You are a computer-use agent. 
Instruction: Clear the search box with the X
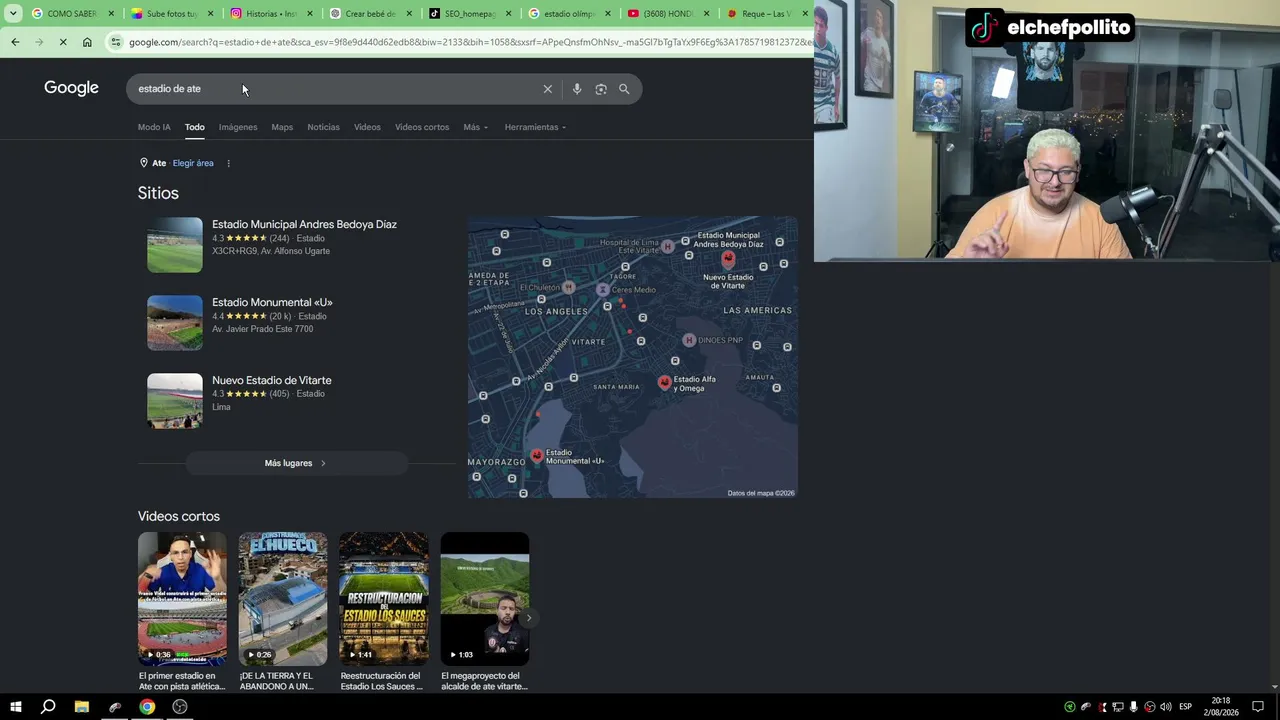tap(548, 89)
